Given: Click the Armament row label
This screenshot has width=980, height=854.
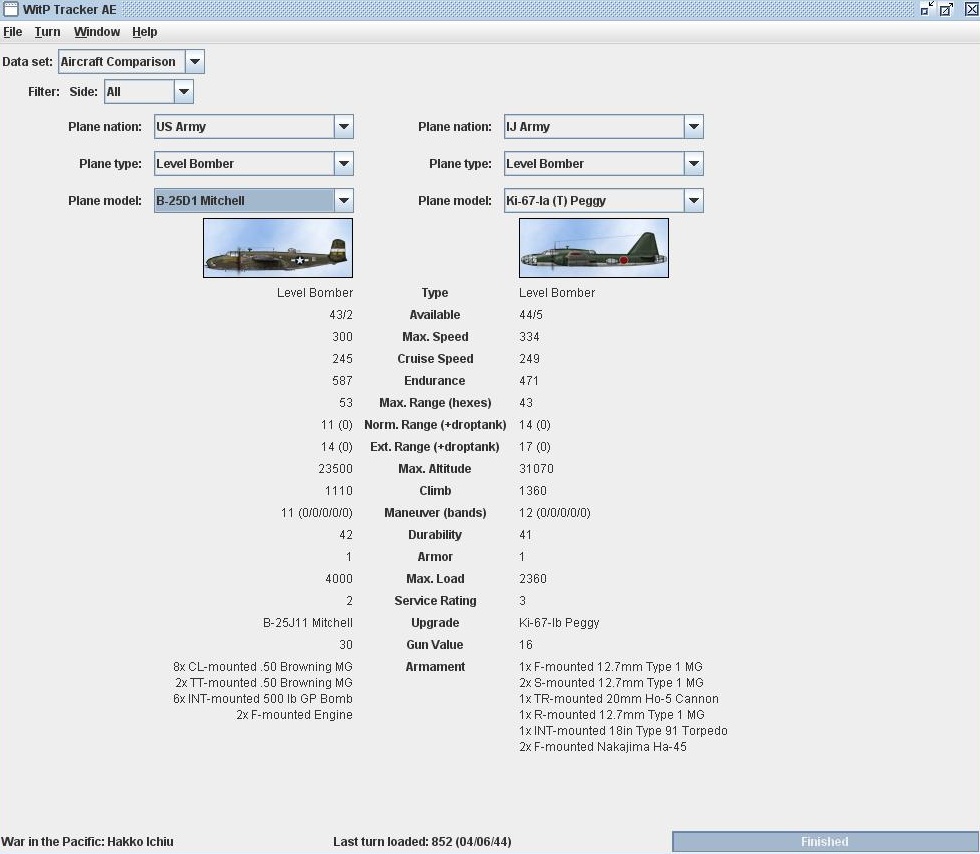Looking at the screenshot, I should tap(435, 666).
